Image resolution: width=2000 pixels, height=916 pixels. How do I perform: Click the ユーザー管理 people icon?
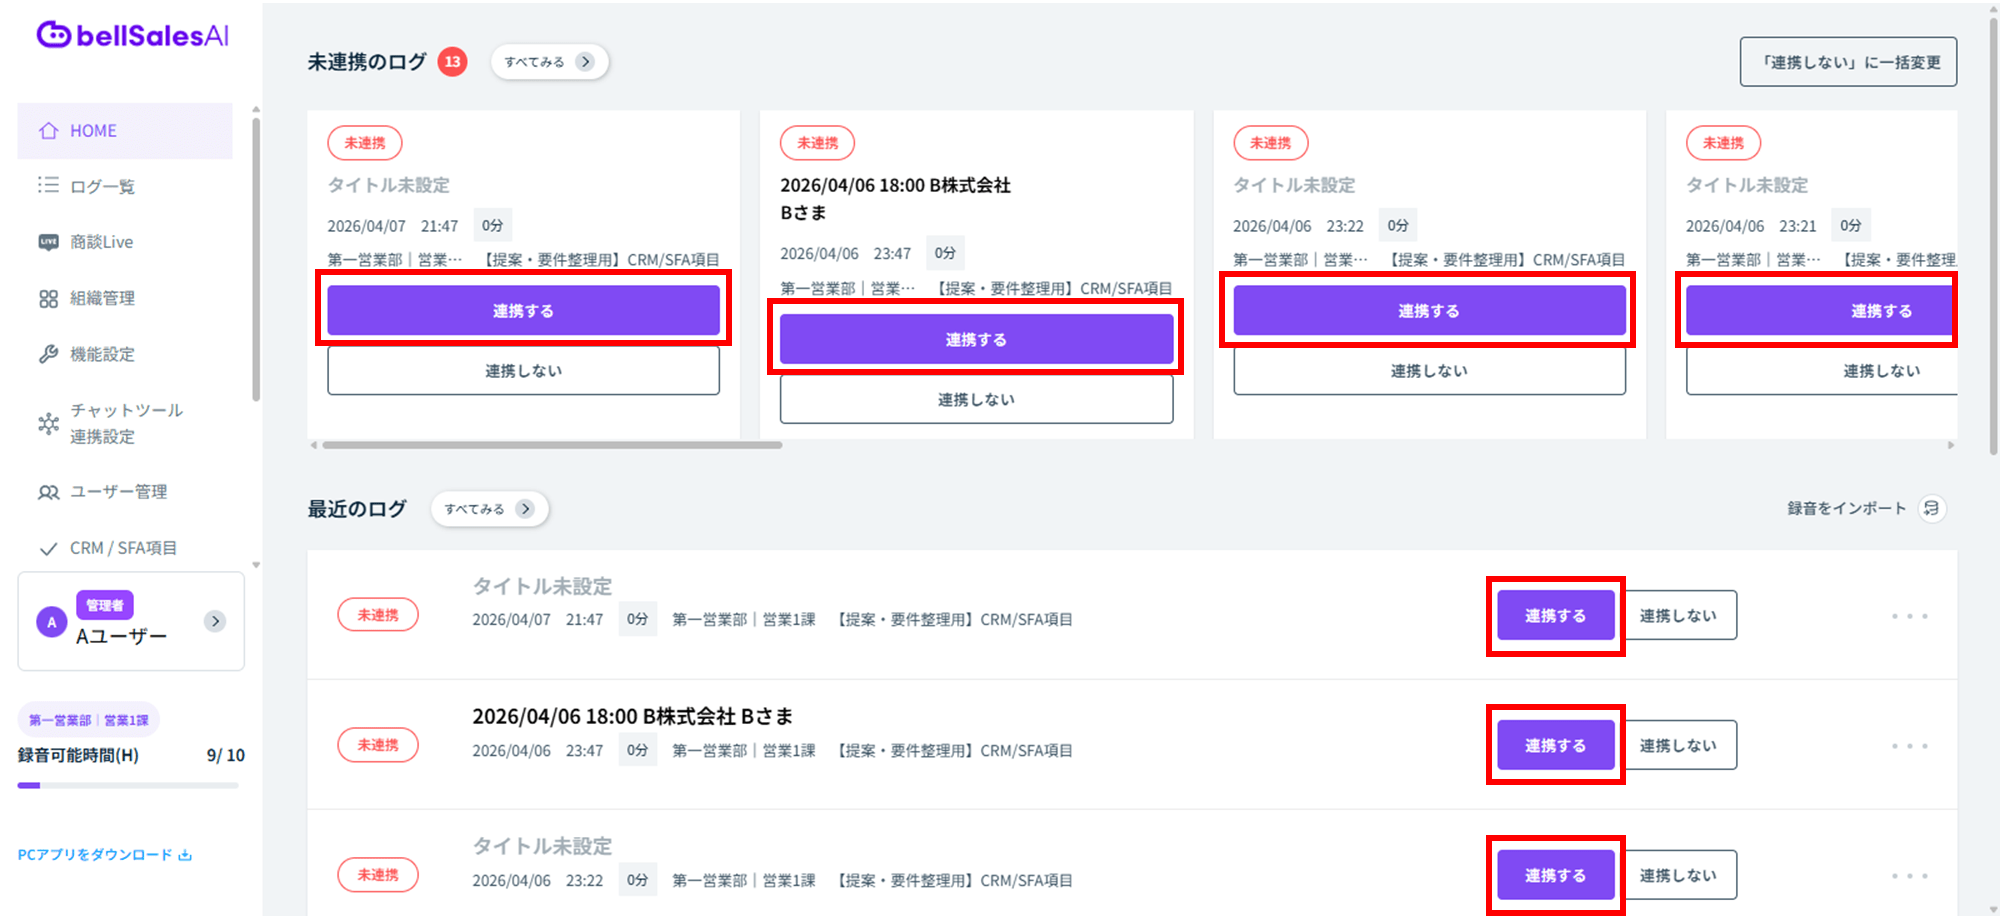[x=48, y=492]
